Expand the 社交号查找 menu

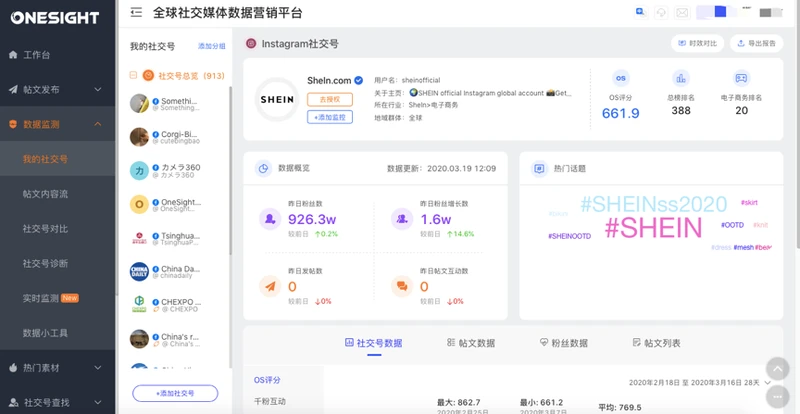[x=58, y=402]
